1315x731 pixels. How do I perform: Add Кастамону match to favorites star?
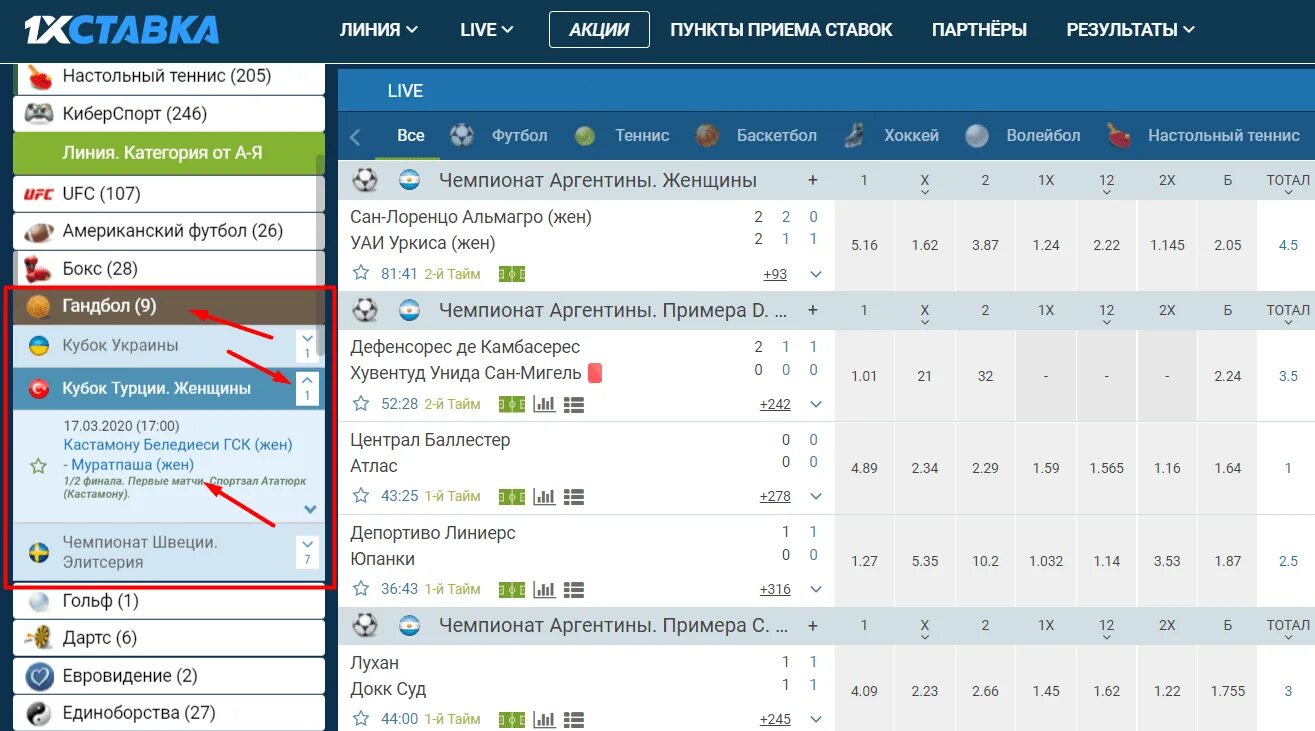39,465
